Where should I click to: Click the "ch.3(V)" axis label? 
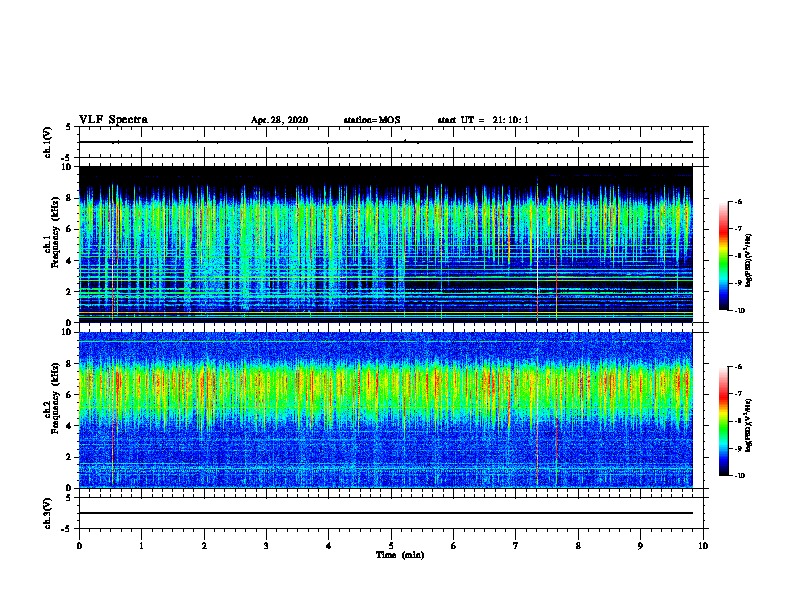[48, 513]
